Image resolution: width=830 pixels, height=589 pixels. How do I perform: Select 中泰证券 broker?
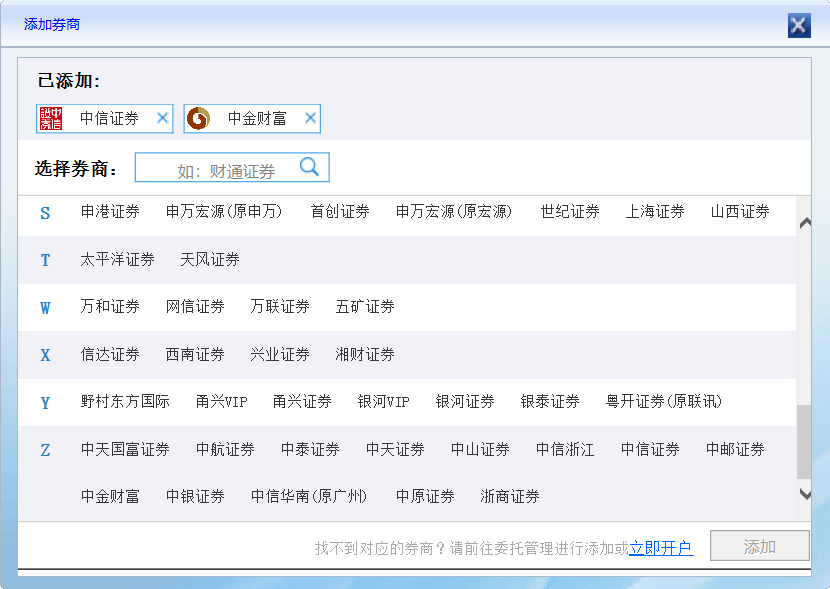[310, 449]
